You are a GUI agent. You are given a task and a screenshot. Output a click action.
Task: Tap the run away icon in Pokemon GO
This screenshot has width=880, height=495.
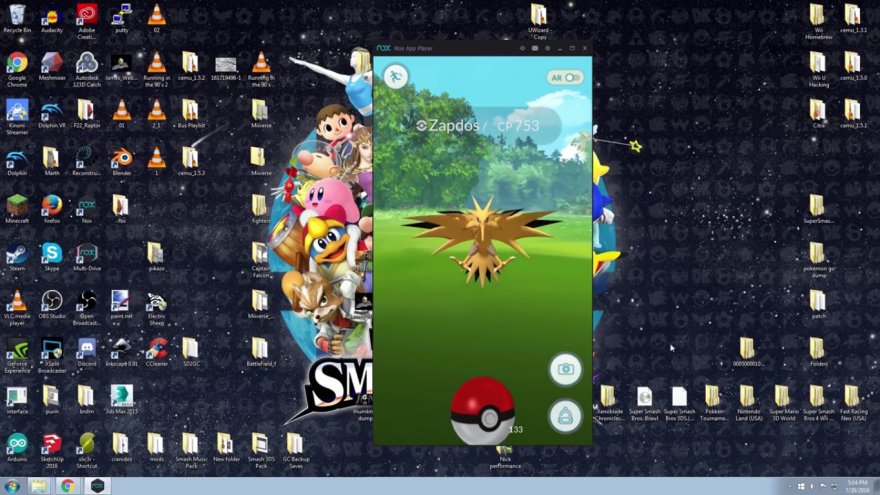pos(396,77)
